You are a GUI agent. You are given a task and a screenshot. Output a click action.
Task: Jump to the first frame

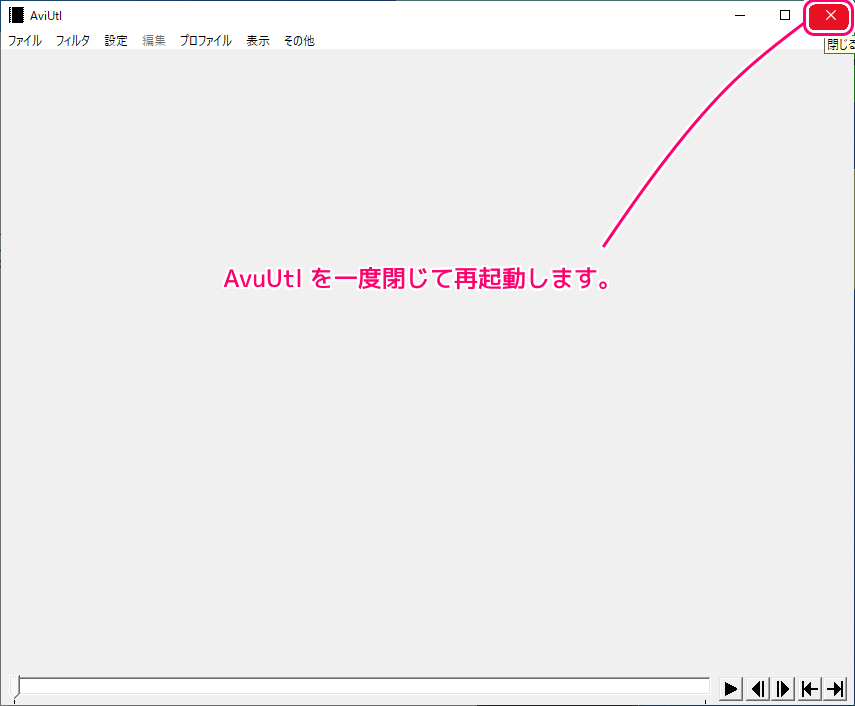(809, 689)
